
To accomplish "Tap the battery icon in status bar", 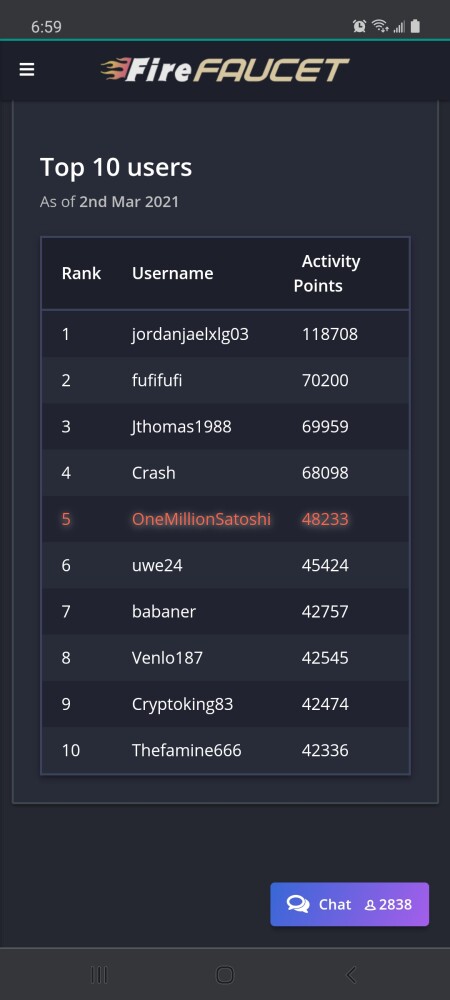I will click(x=416, y=26).
